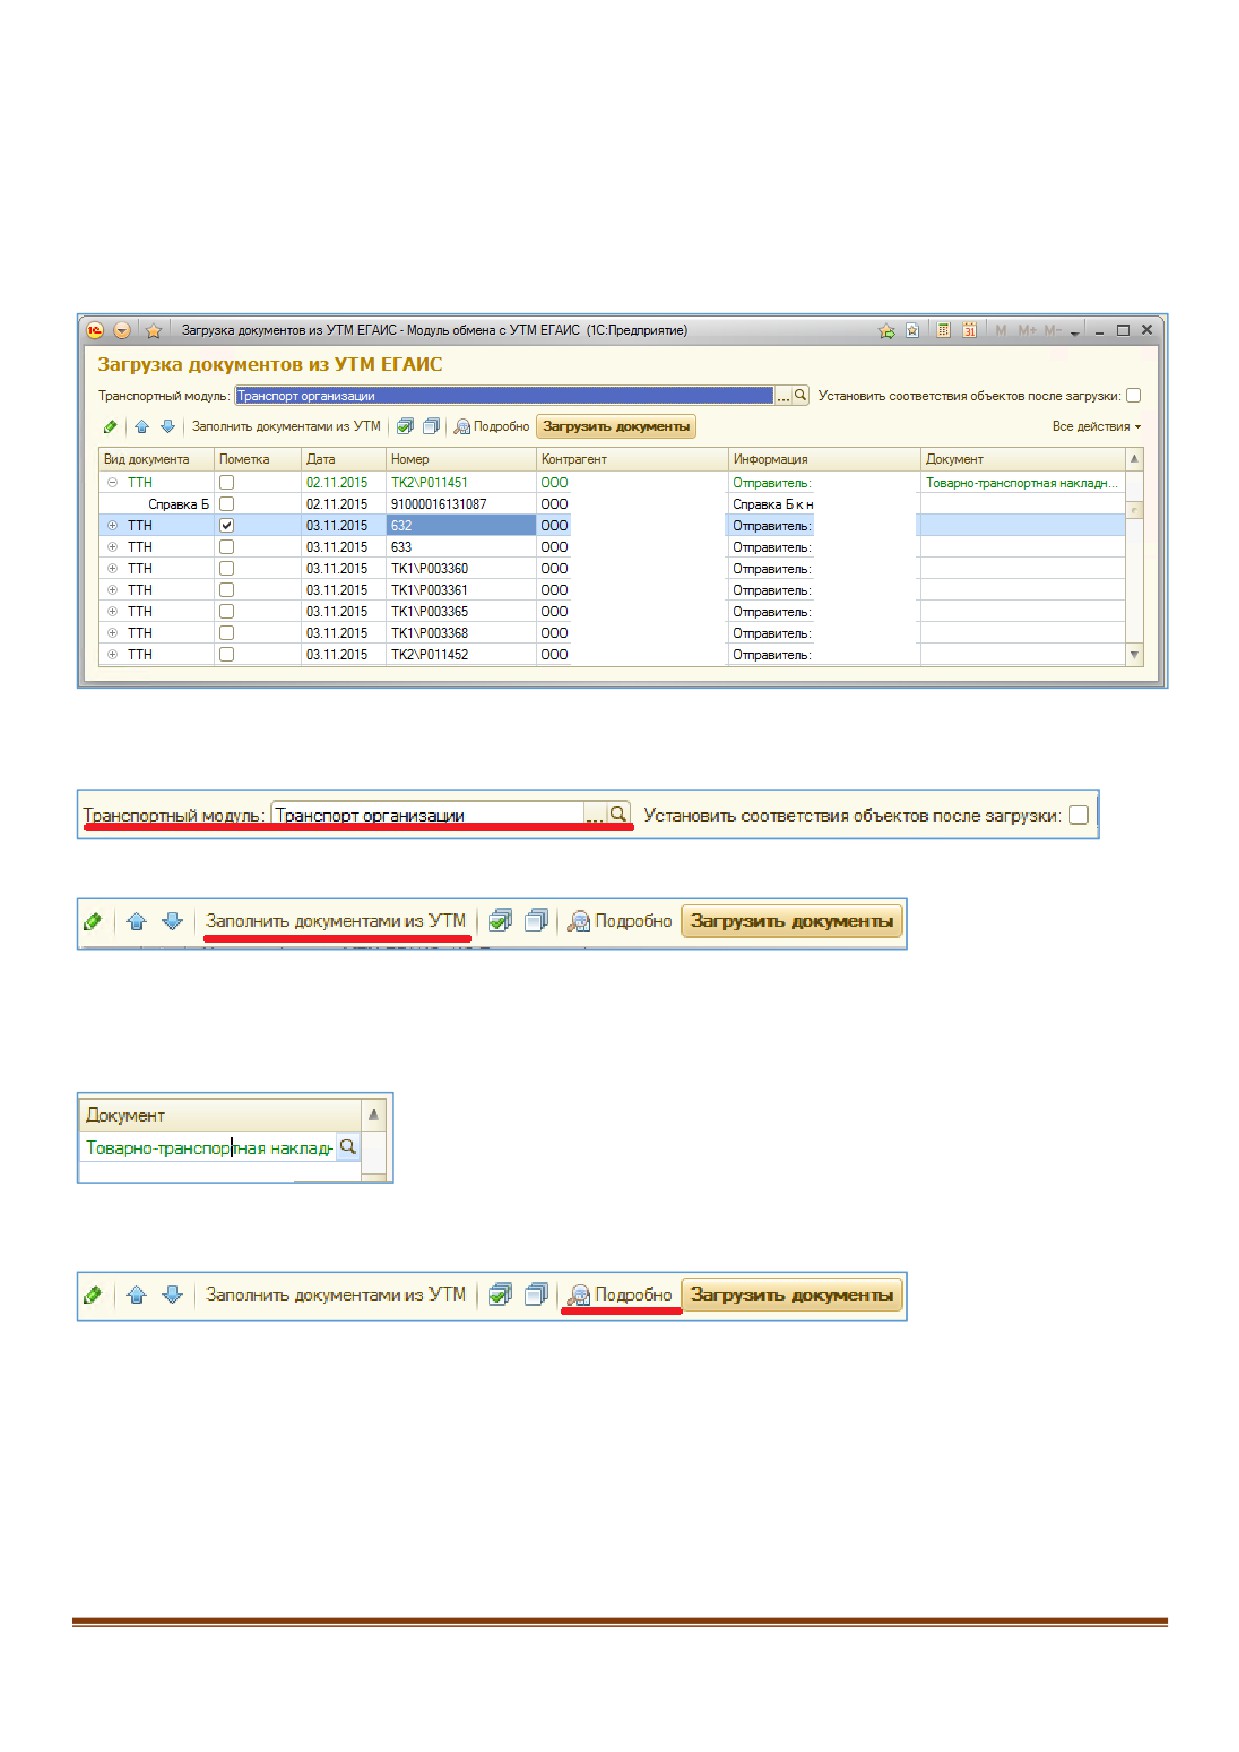1239x1752 pixels.
Task: Click the M- memory button in title bar
Action: (1052, 331)
